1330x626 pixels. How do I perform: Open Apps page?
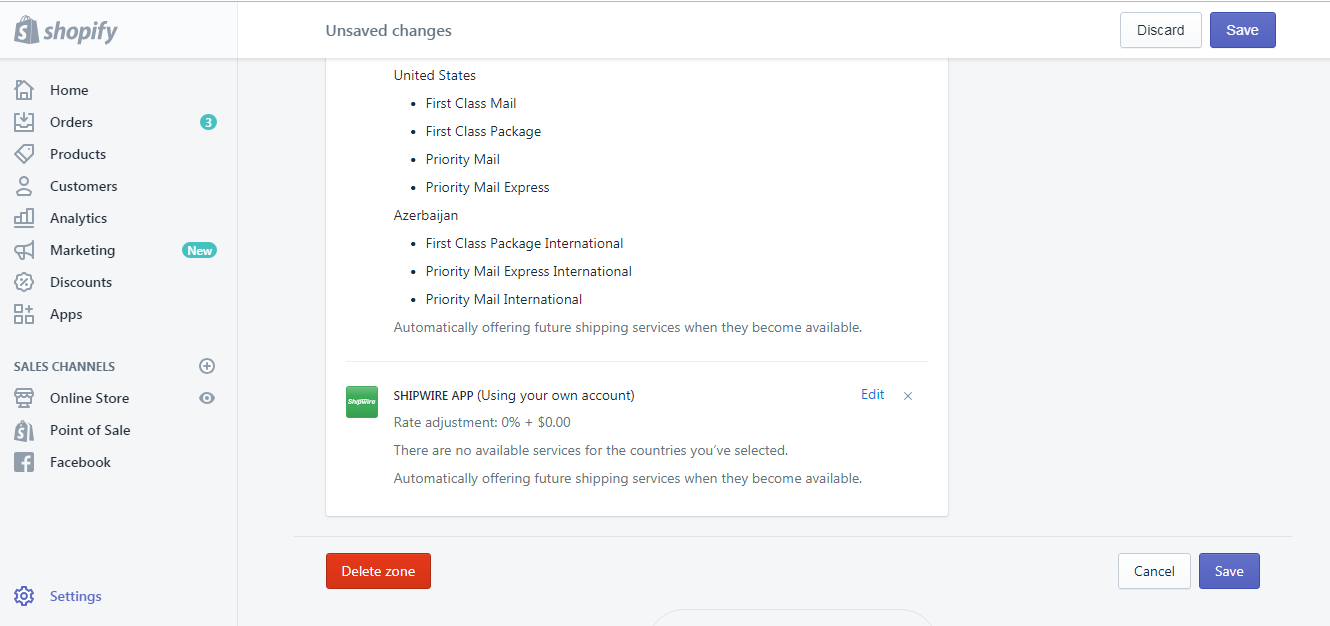(x=66, y=314)
